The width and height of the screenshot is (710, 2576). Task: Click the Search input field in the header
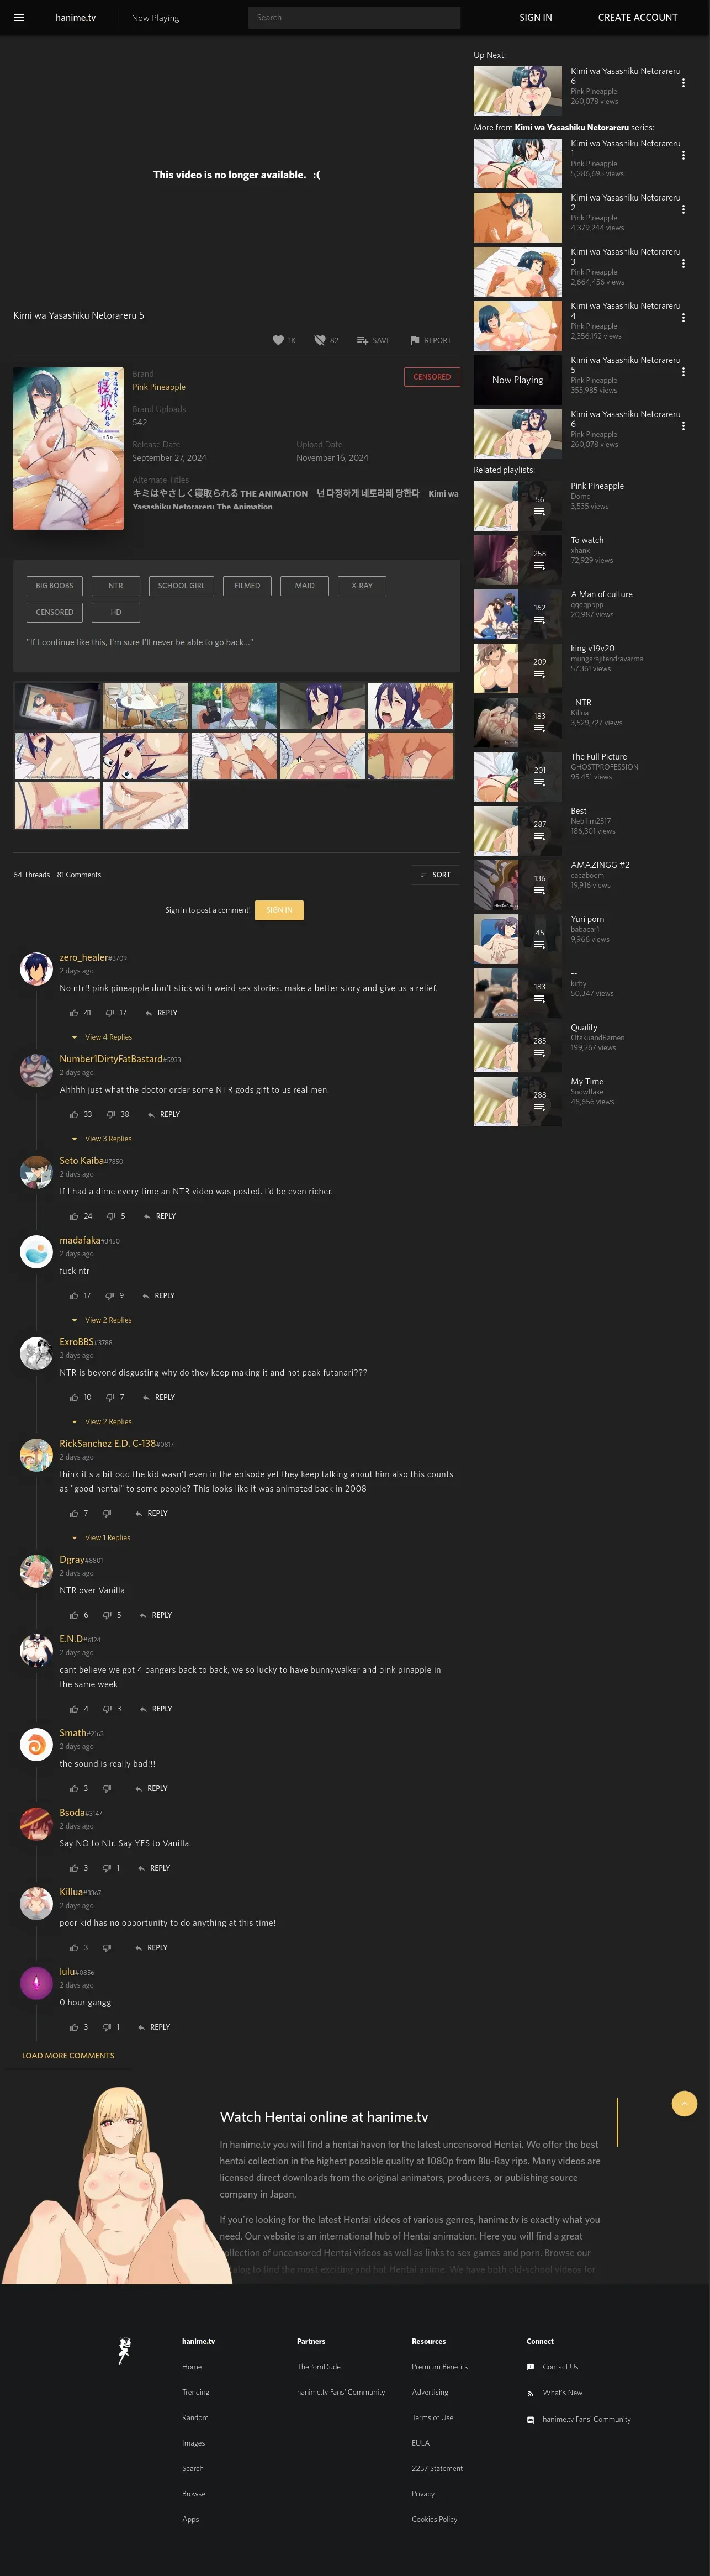click(354, 17)
